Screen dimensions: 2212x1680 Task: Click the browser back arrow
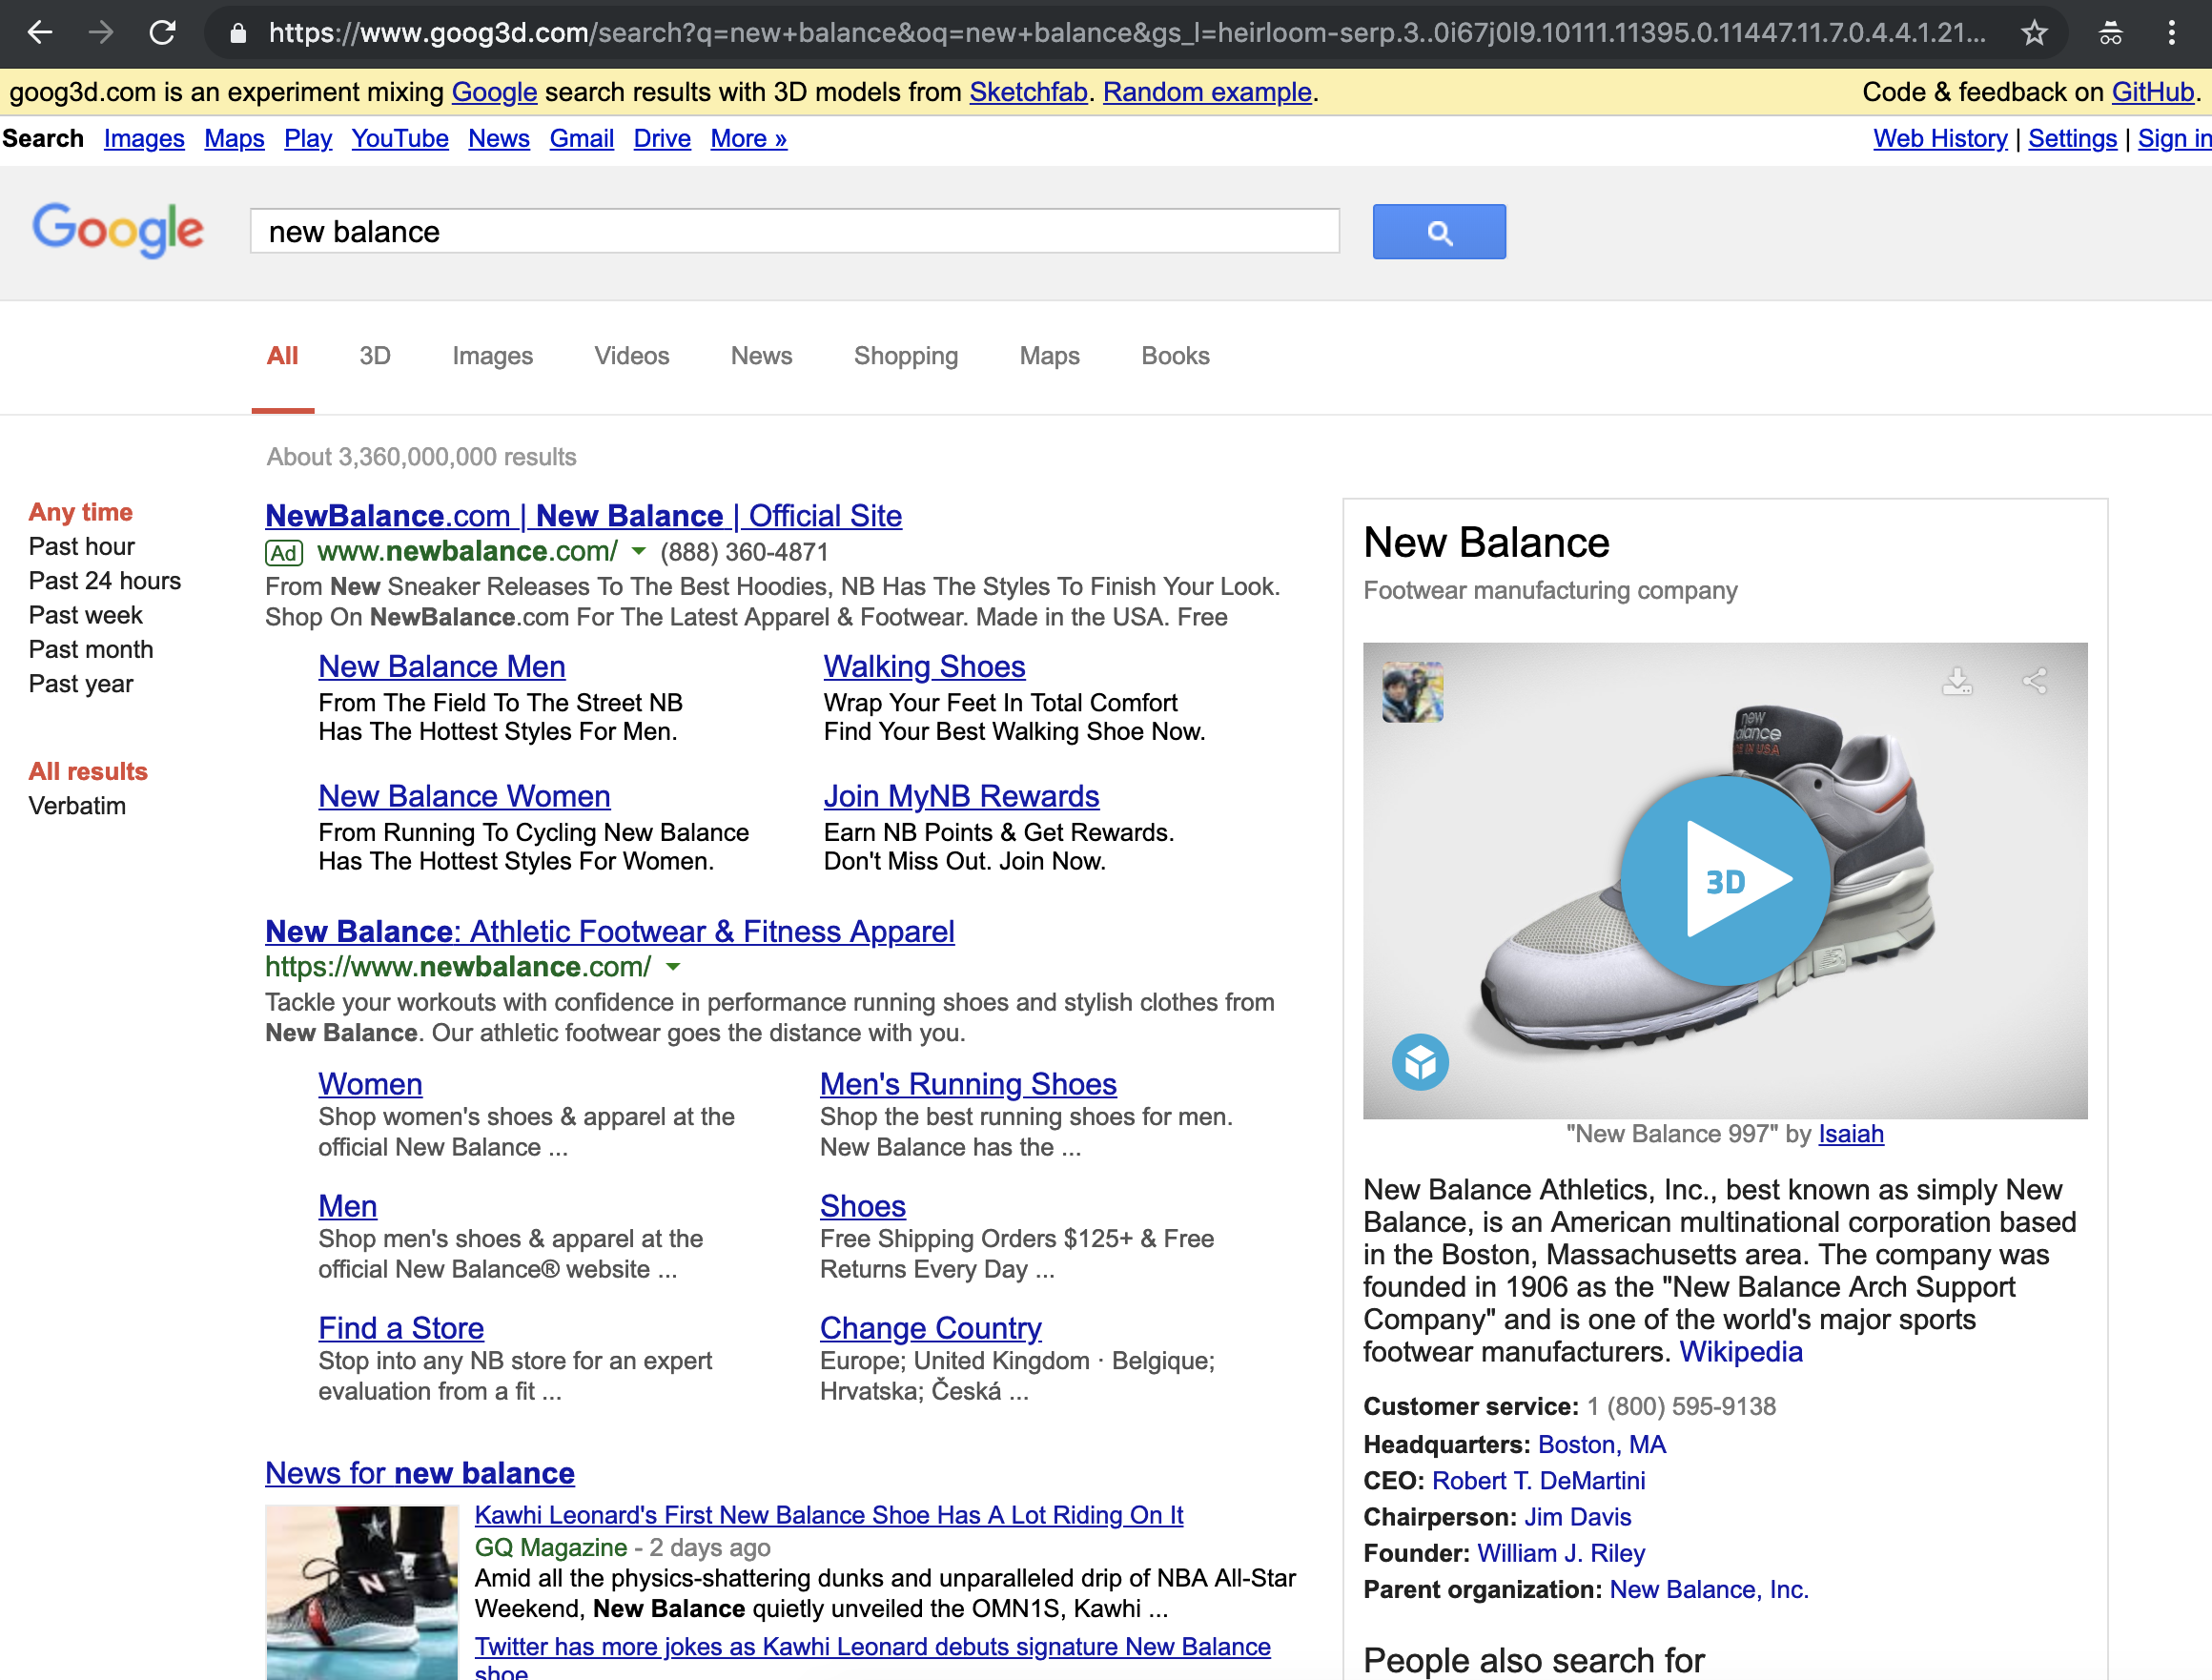click(40, 33)
